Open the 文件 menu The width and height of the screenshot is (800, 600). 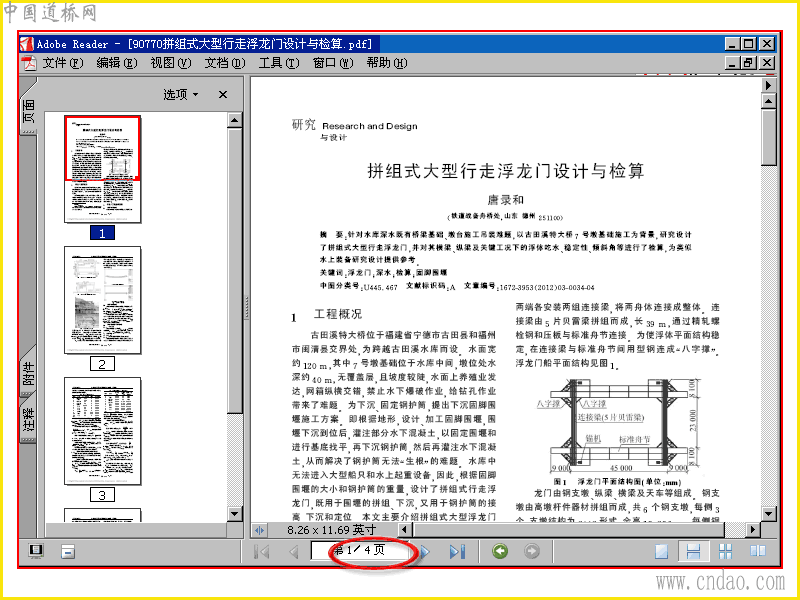pyautogui.click(x=63, y=63)
